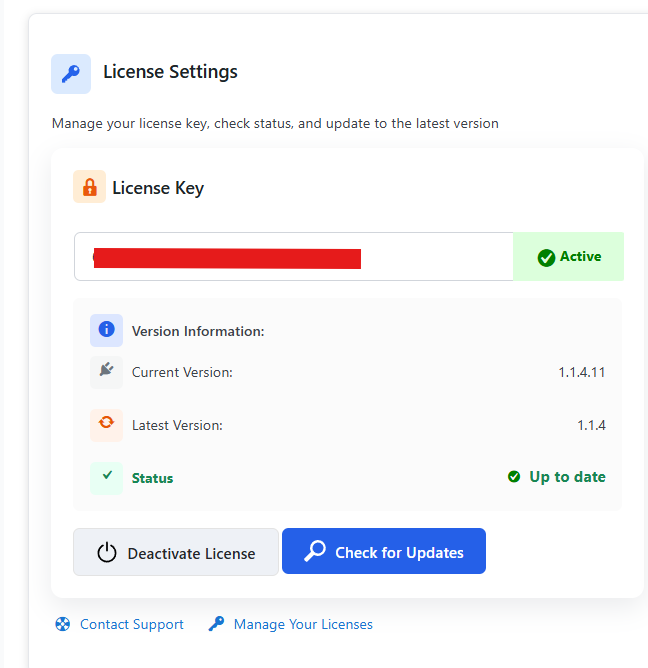
Task: Click the green Status label
Action: (x=153, y=478)
